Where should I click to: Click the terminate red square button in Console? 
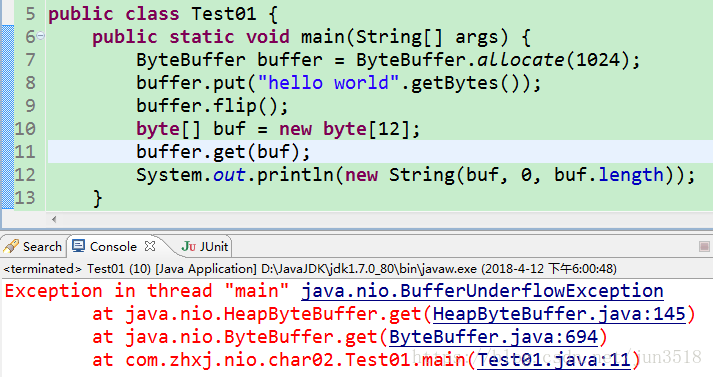pyautogui.click(x=704, y=246)
